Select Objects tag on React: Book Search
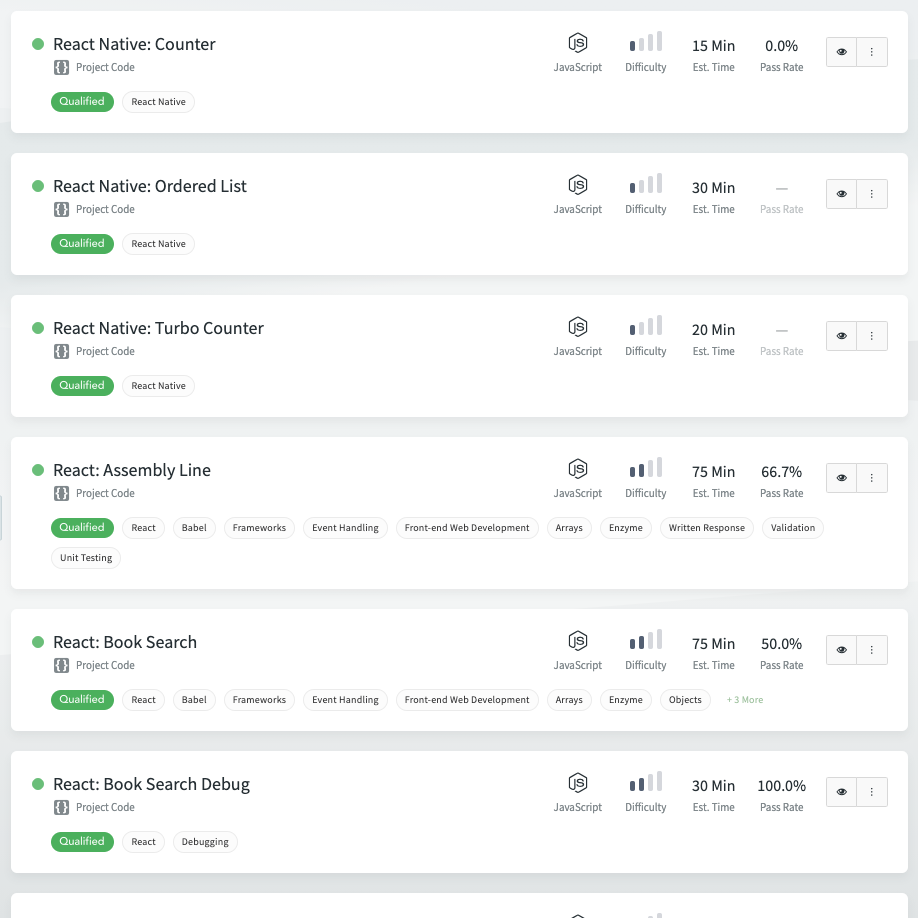918x918 pixels. (685, 700)
